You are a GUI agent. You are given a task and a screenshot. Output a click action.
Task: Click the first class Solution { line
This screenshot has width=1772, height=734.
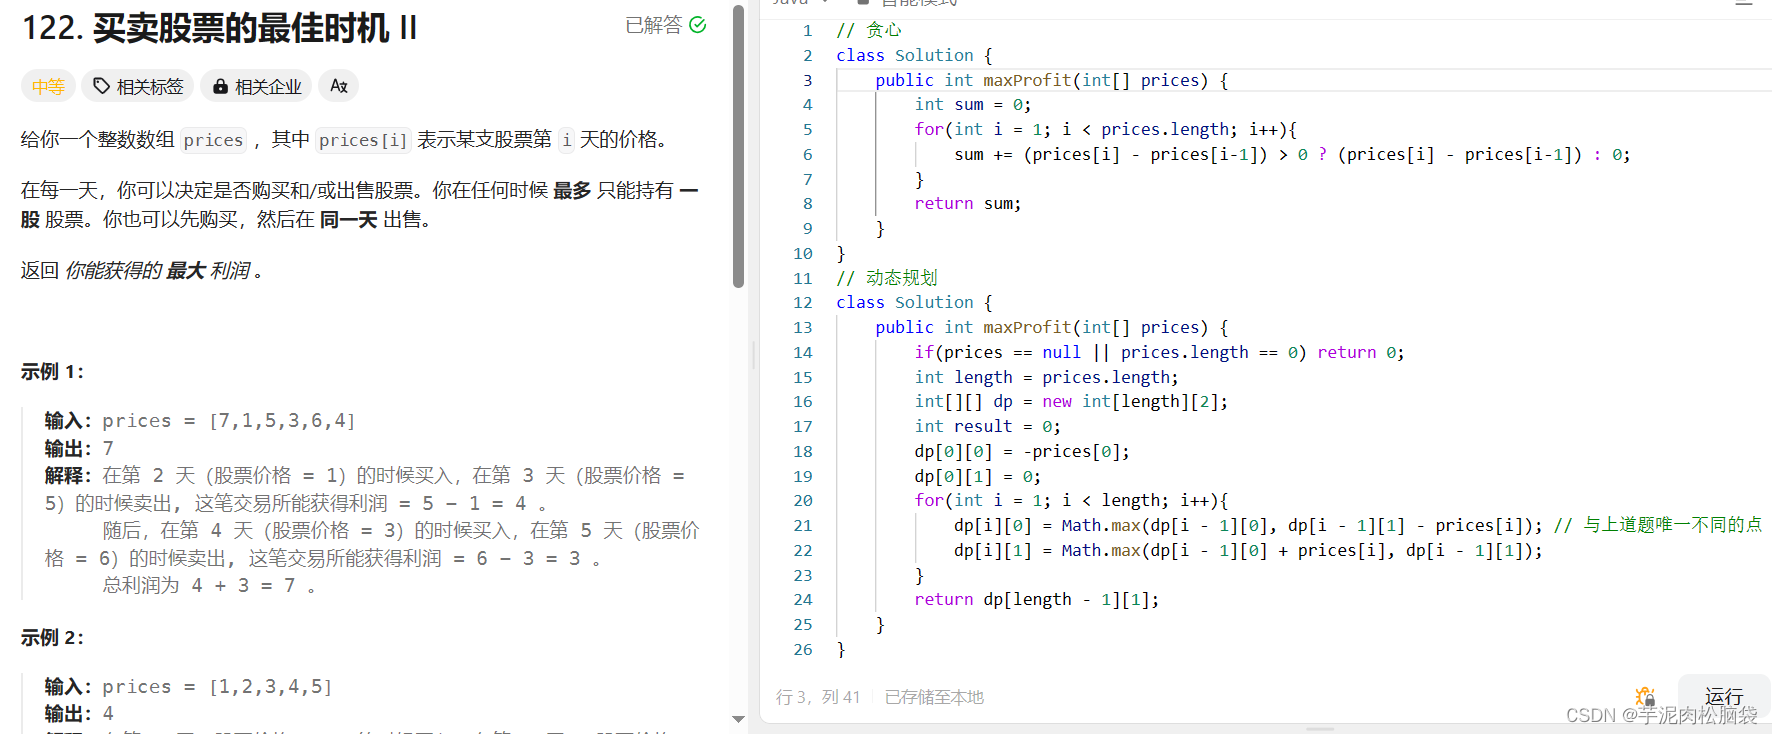[x=914, y=56]
